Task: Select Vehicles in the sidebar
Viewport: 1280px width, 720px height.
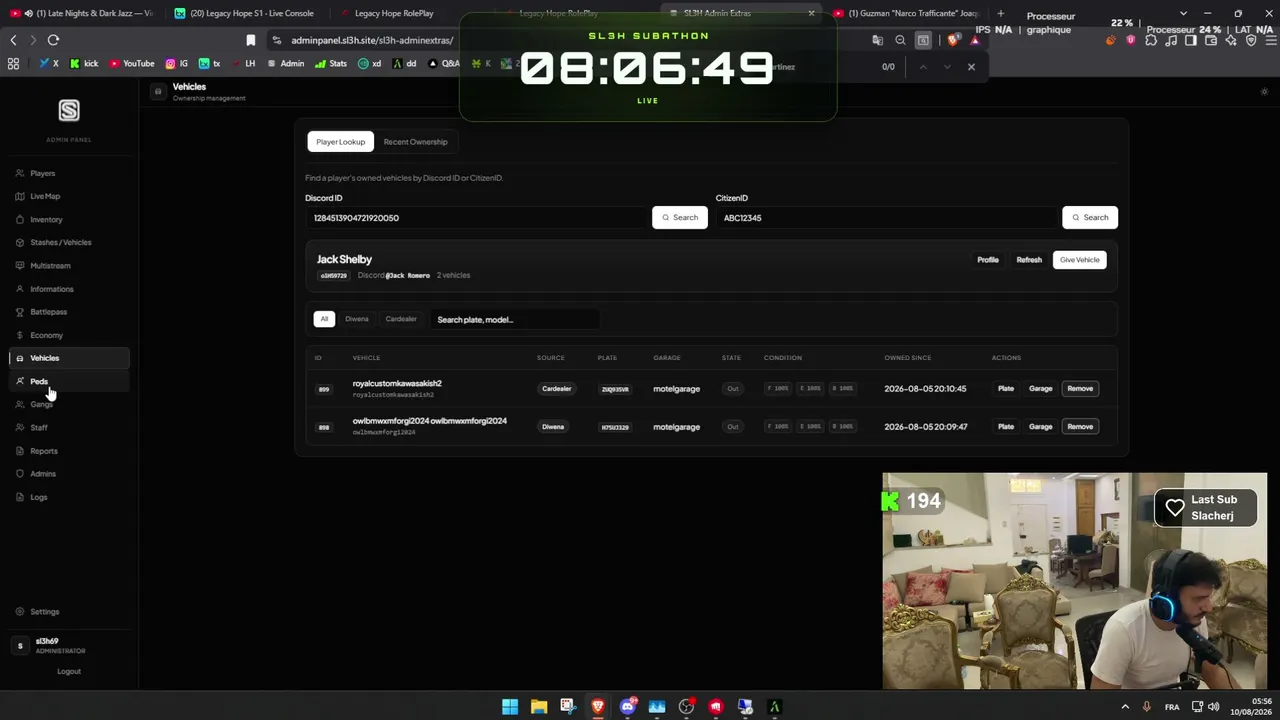Action: pyautogui.click(x=69, y=358)
